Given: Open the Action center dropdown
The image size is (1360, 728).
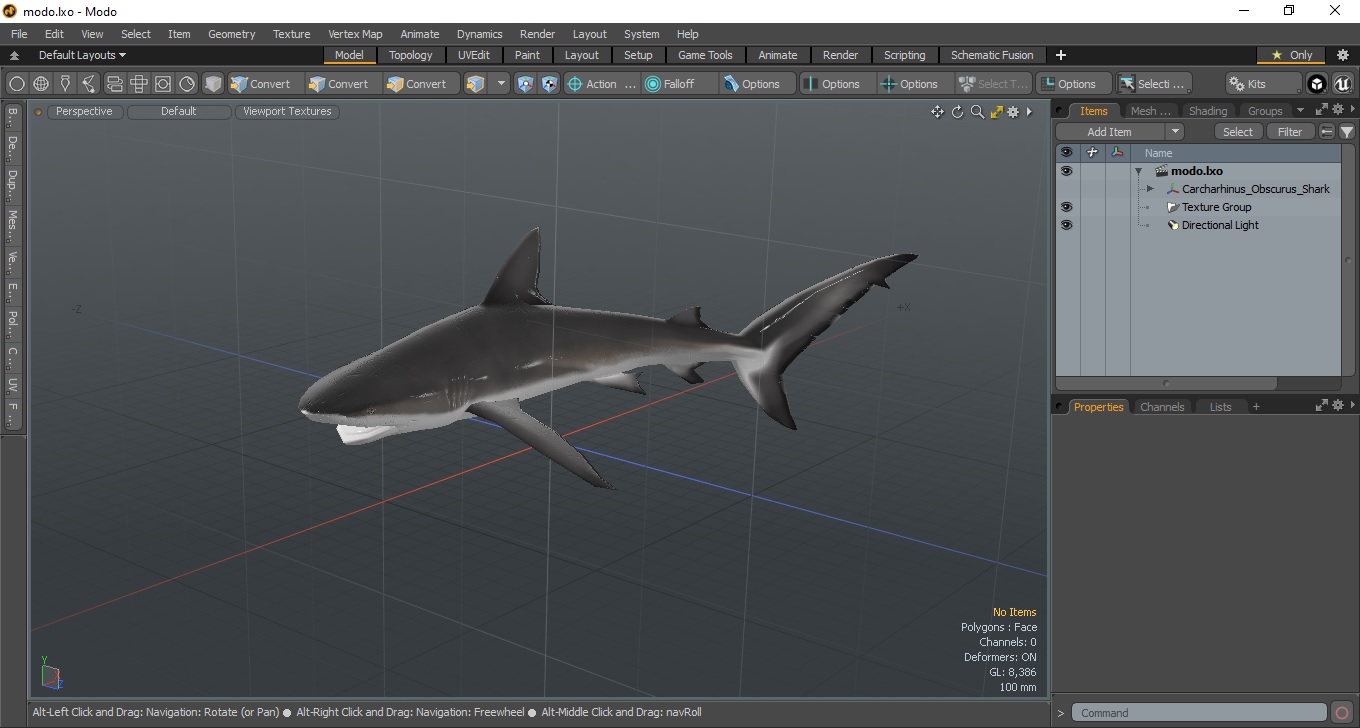Looking at the screenshot, I should click(602, 84).
